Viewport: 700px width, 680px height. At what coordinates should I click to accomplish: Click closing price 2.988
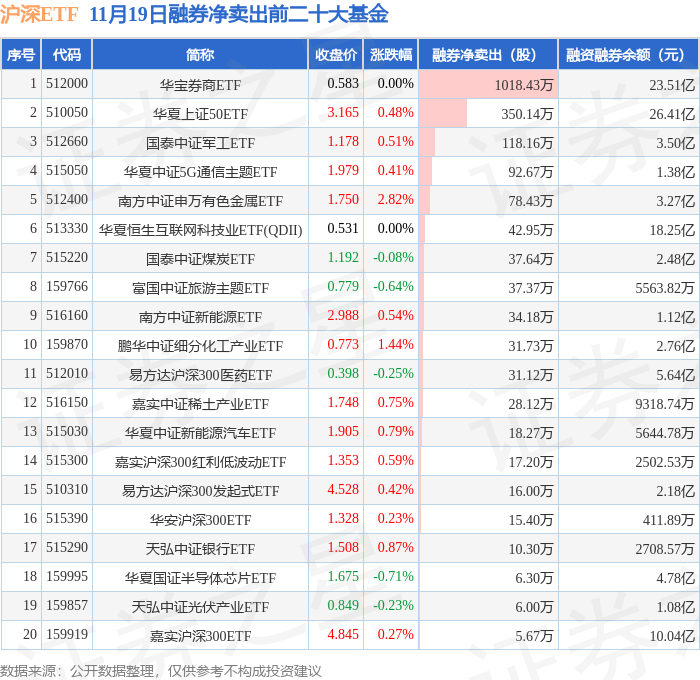click(x=343, y=316)
